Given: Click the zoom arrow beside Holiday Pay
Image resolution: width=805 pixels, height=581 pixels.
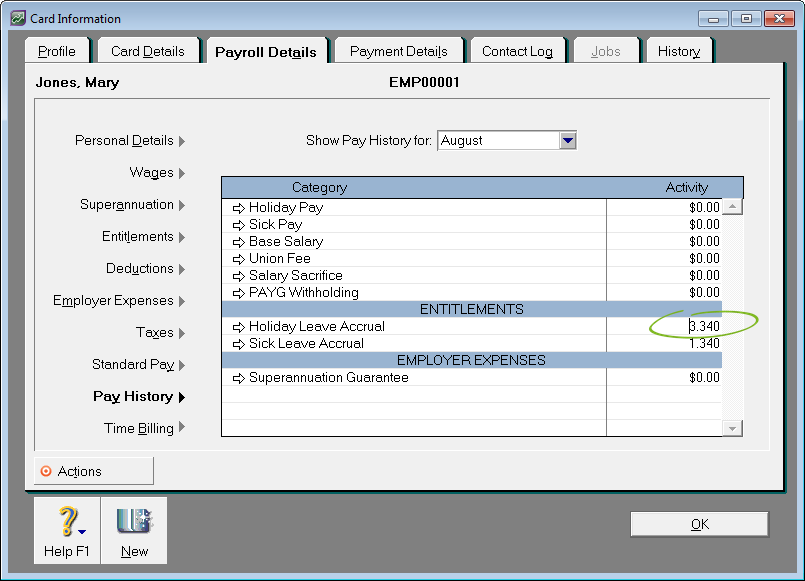Looking at the screenshot, I should click(x=238, y=208).
